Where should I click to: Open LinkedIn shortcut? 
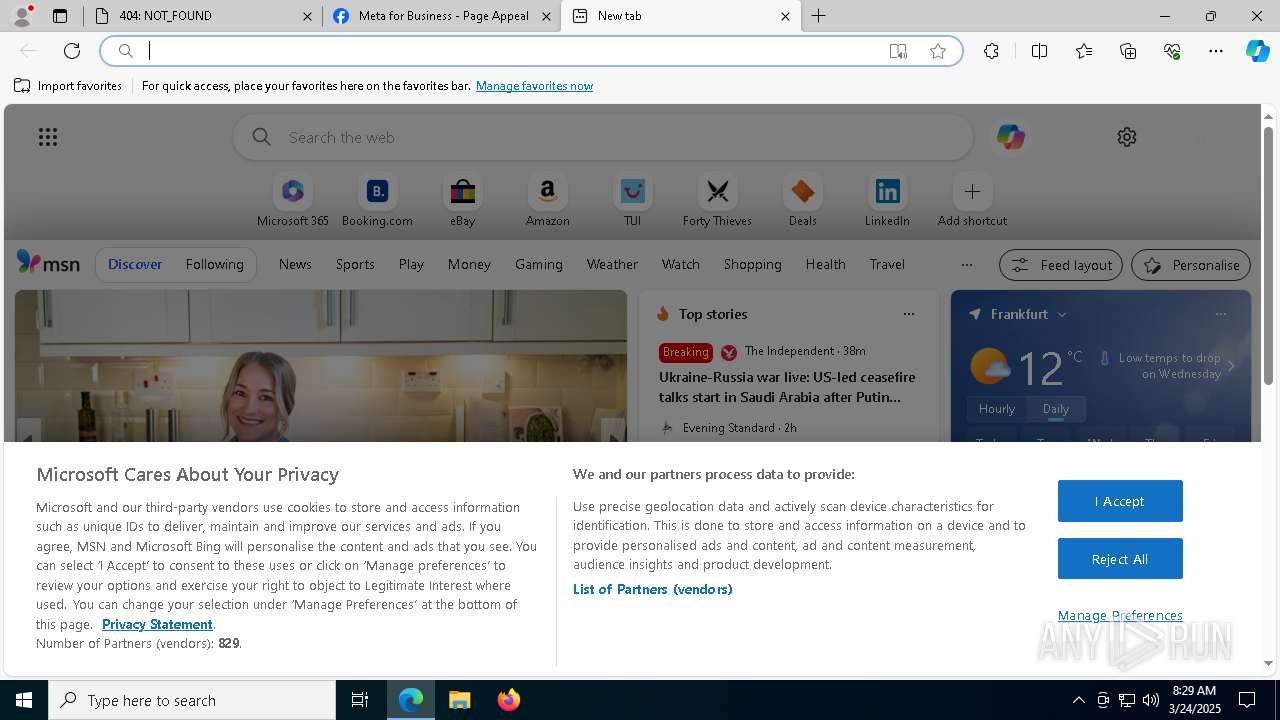point(887,201)
